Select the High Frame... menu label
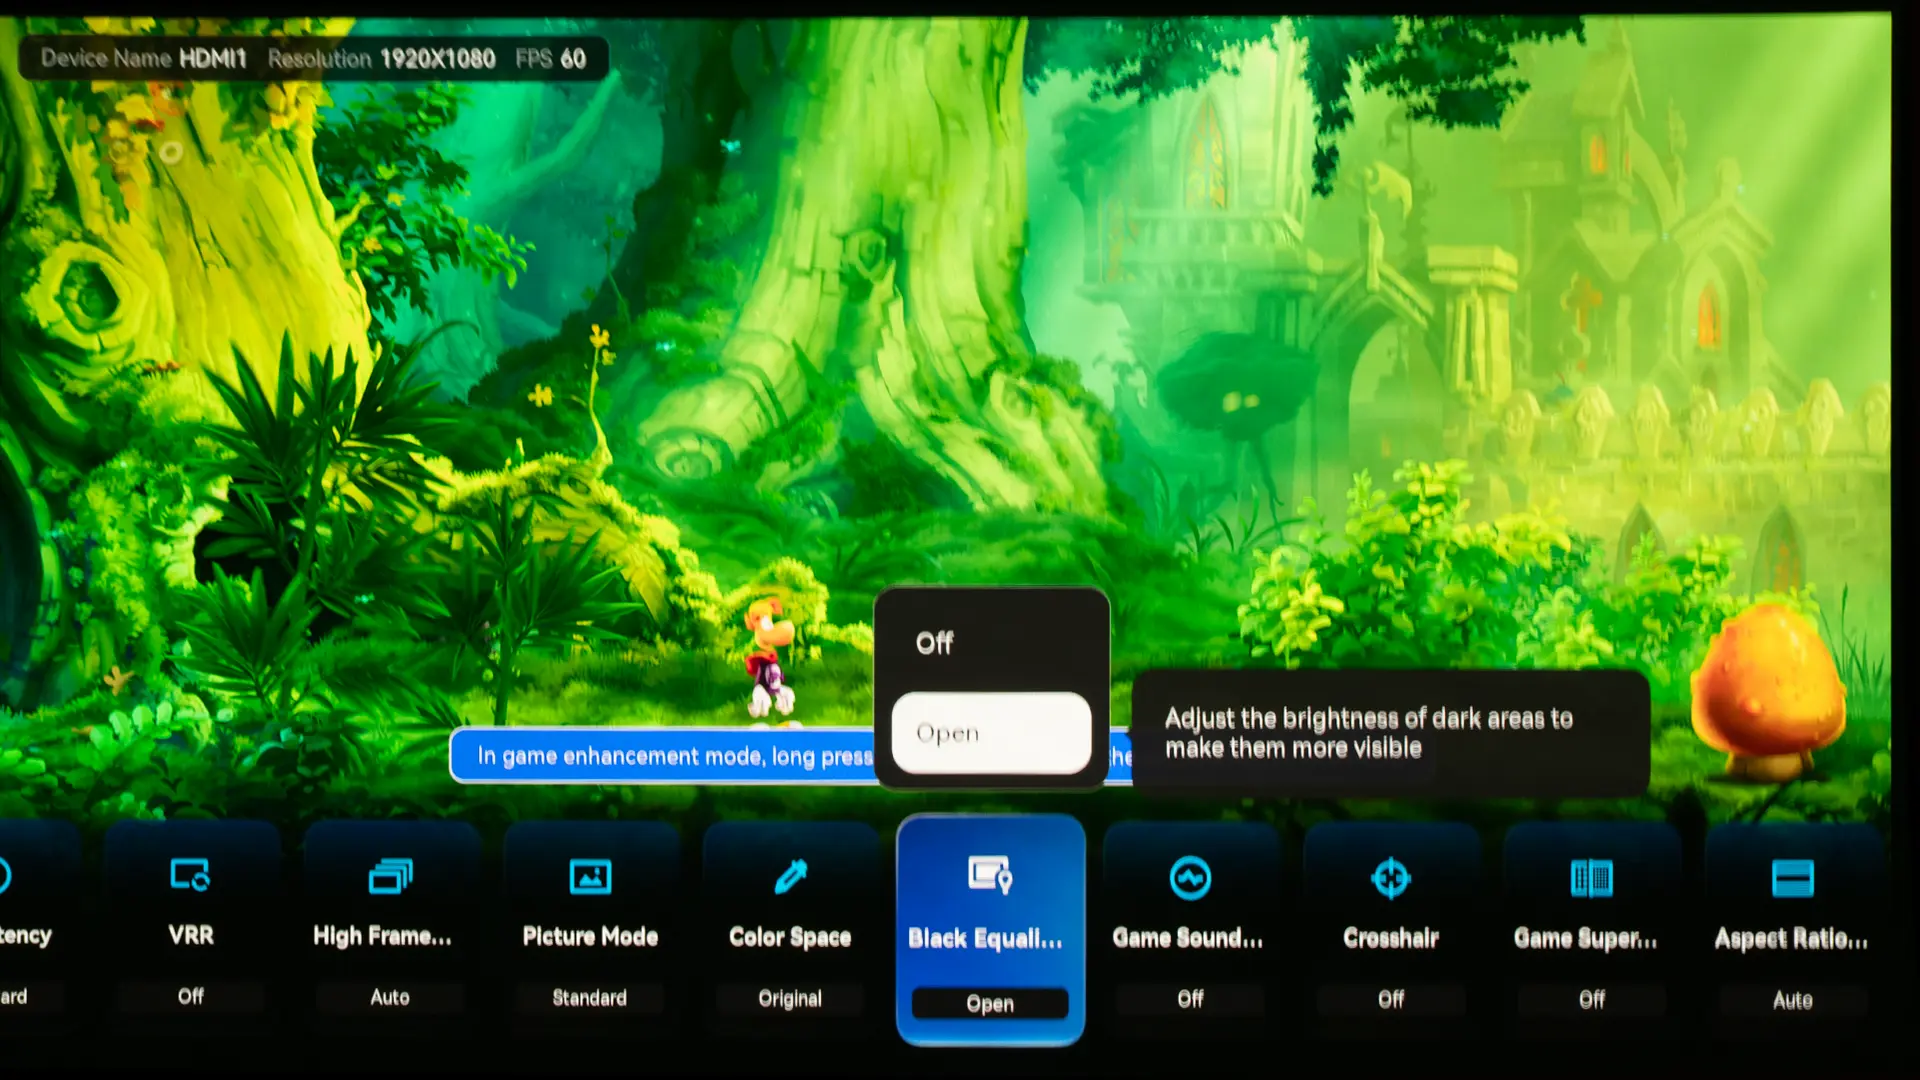 click(382, 936)
